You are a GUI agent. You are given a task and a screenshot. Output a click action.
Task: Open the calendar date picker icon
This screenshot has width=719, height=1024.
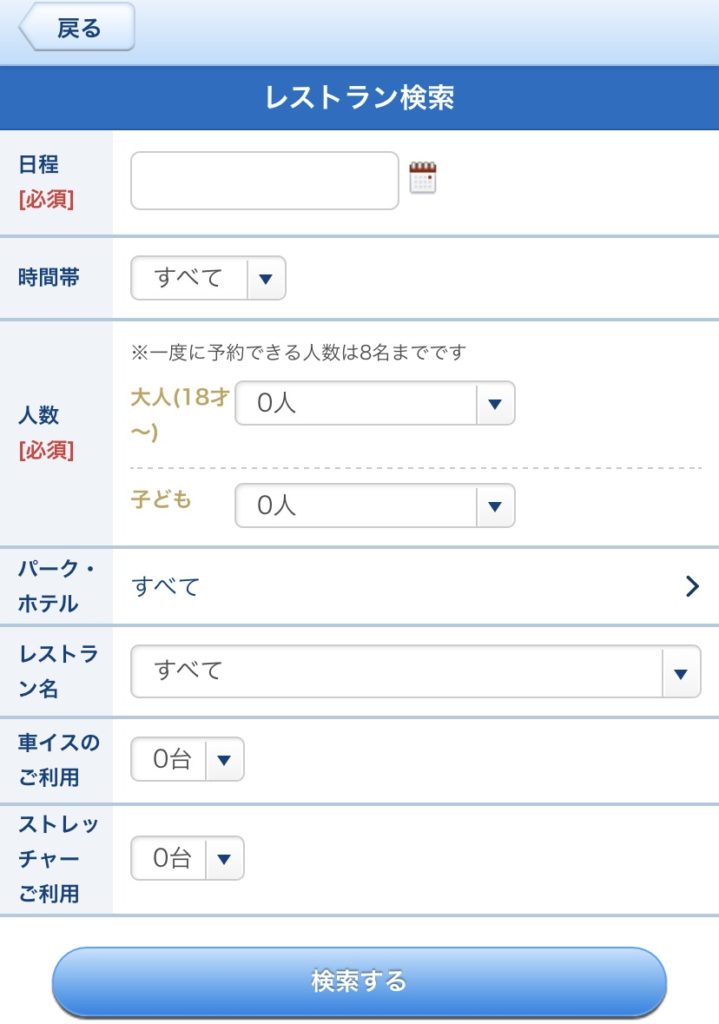(423, 178)
